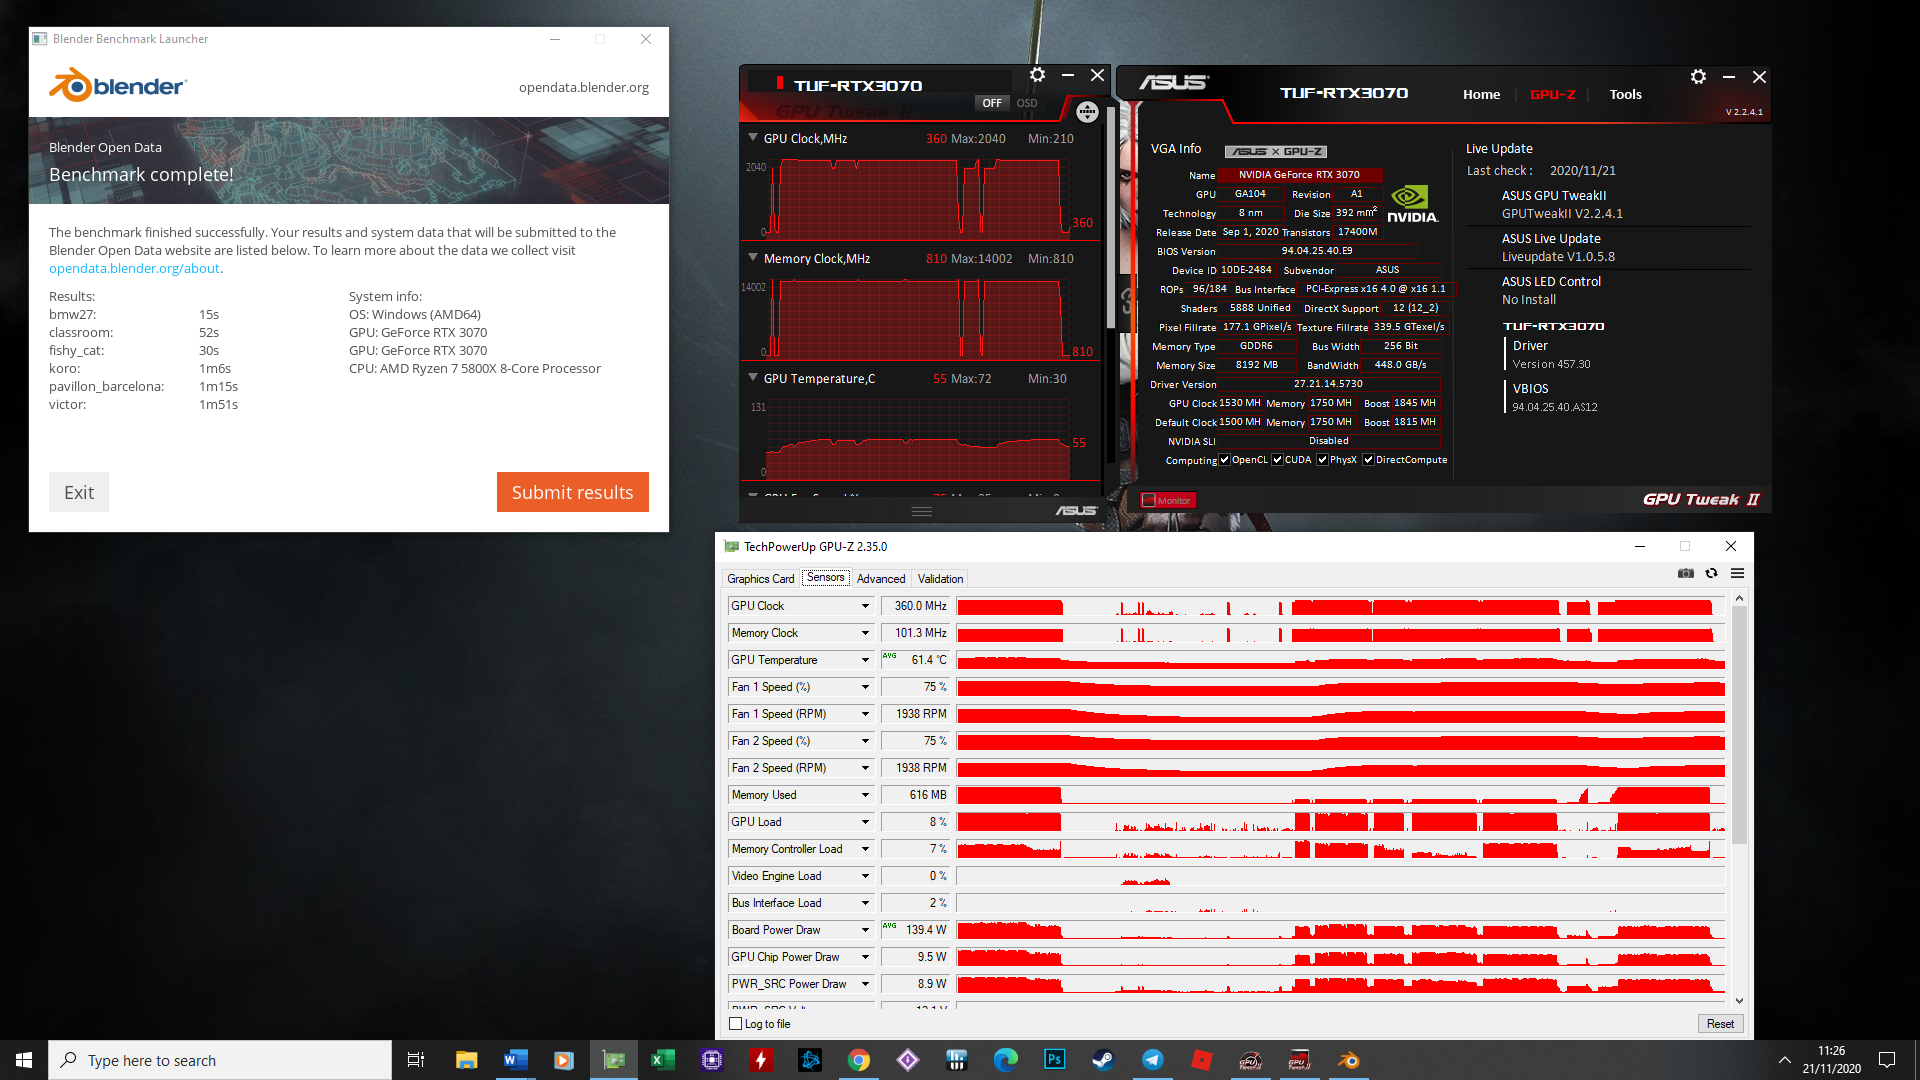Toggle the OpenCL checkbox

click(x=1224, y=460)
